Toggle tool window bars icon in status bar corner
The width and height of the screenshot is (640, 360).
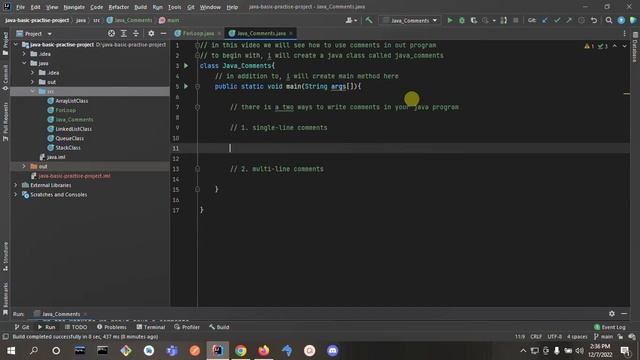tap(5, 337)
